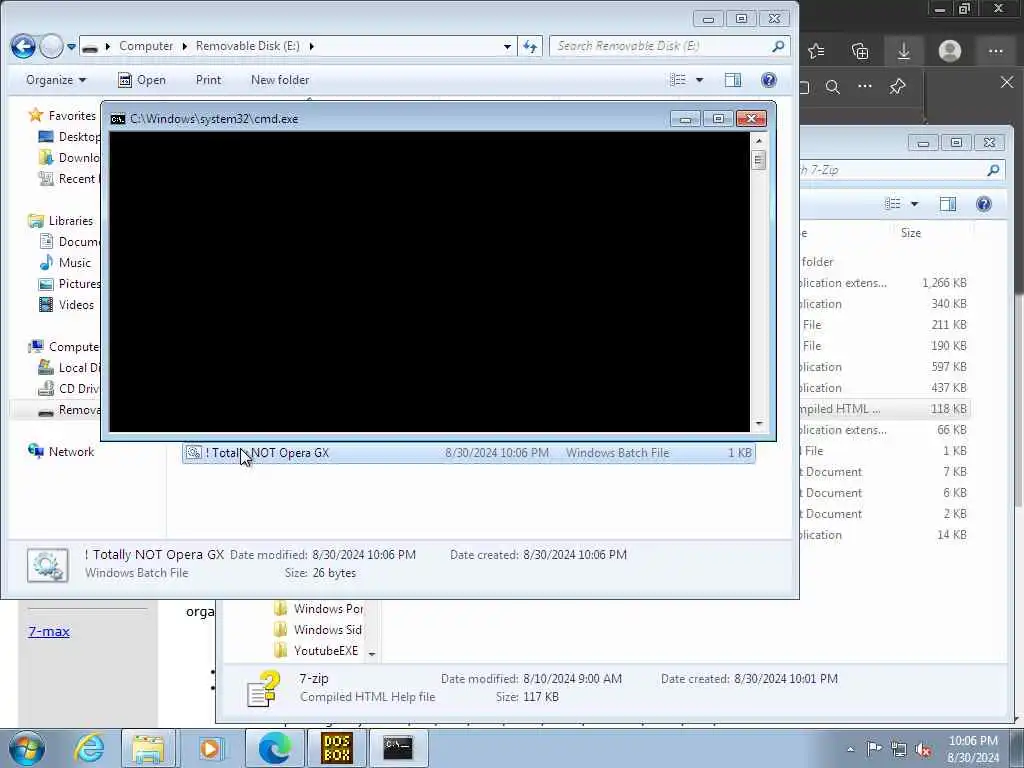Open the 7-max link on web page
Image resolution: width=1024 pixels, height=768 pixels.
[49, 632]
